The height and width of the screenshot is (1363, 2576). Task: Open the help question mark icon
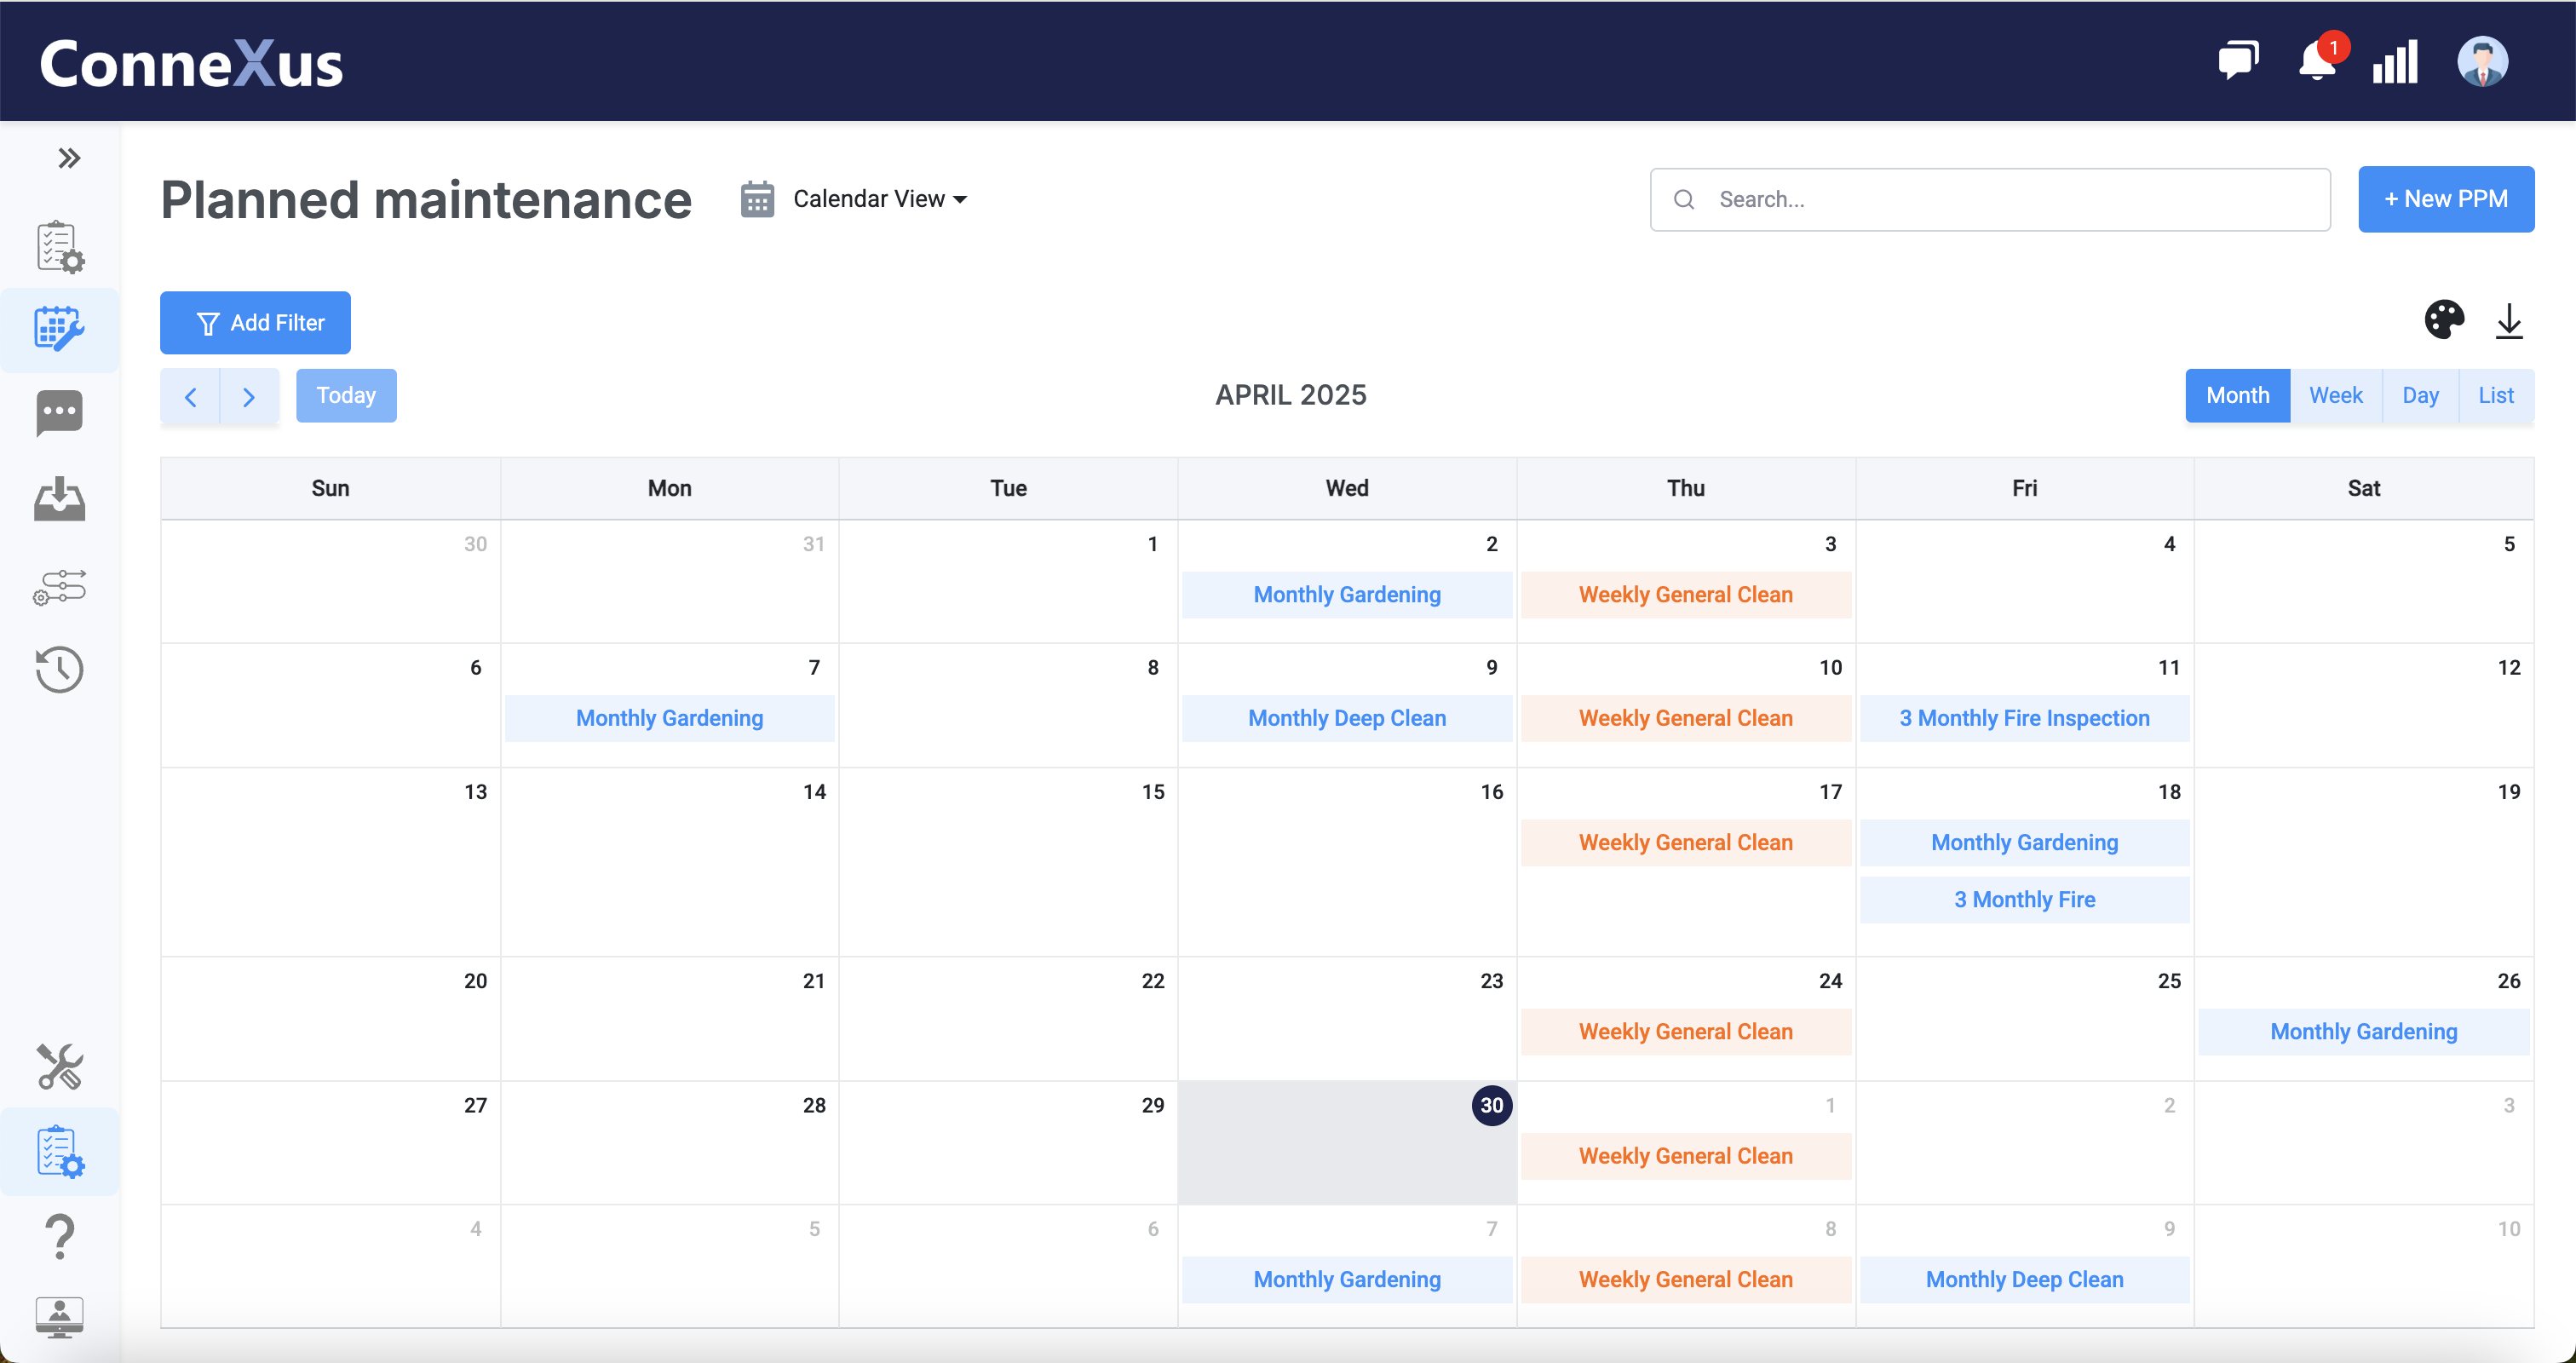pyautogui.click(x=60, y=1236)
